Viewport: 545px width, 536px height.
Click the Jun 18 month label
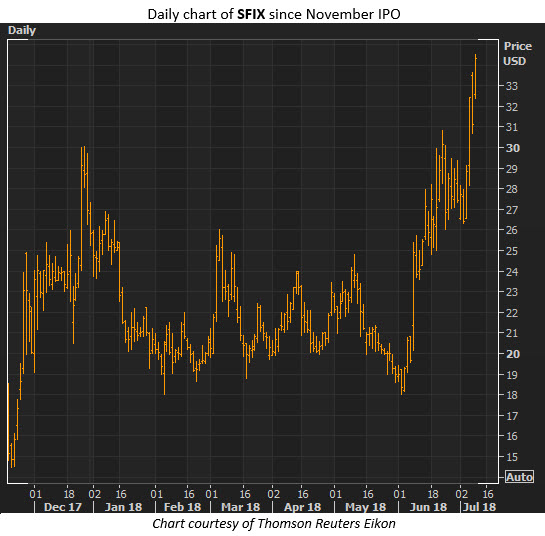click(428, 507)
